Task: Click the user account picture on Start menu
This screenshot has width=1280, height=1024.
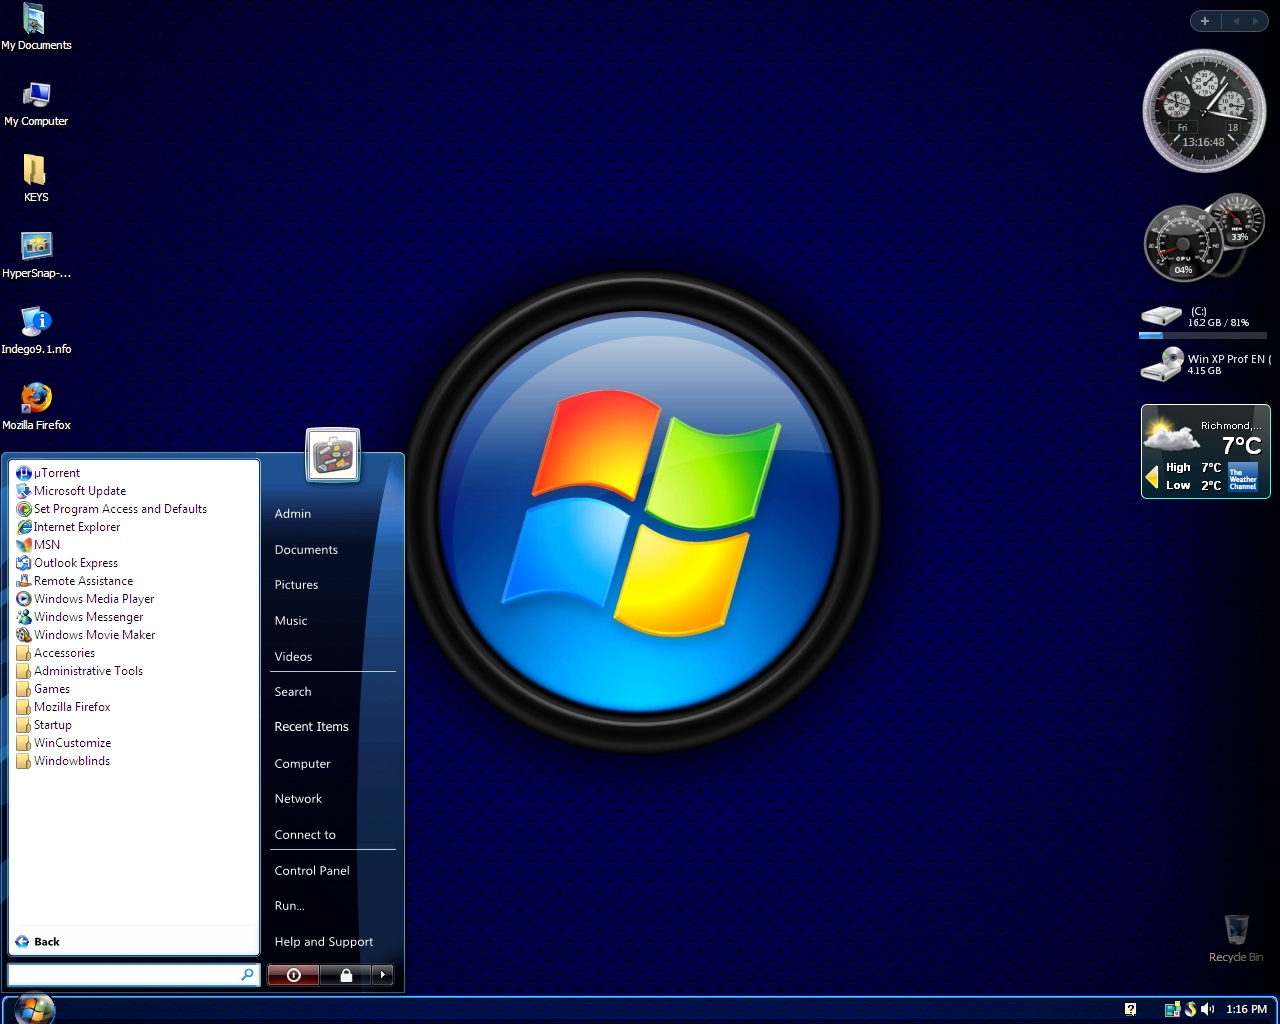Action: [333, 455]
